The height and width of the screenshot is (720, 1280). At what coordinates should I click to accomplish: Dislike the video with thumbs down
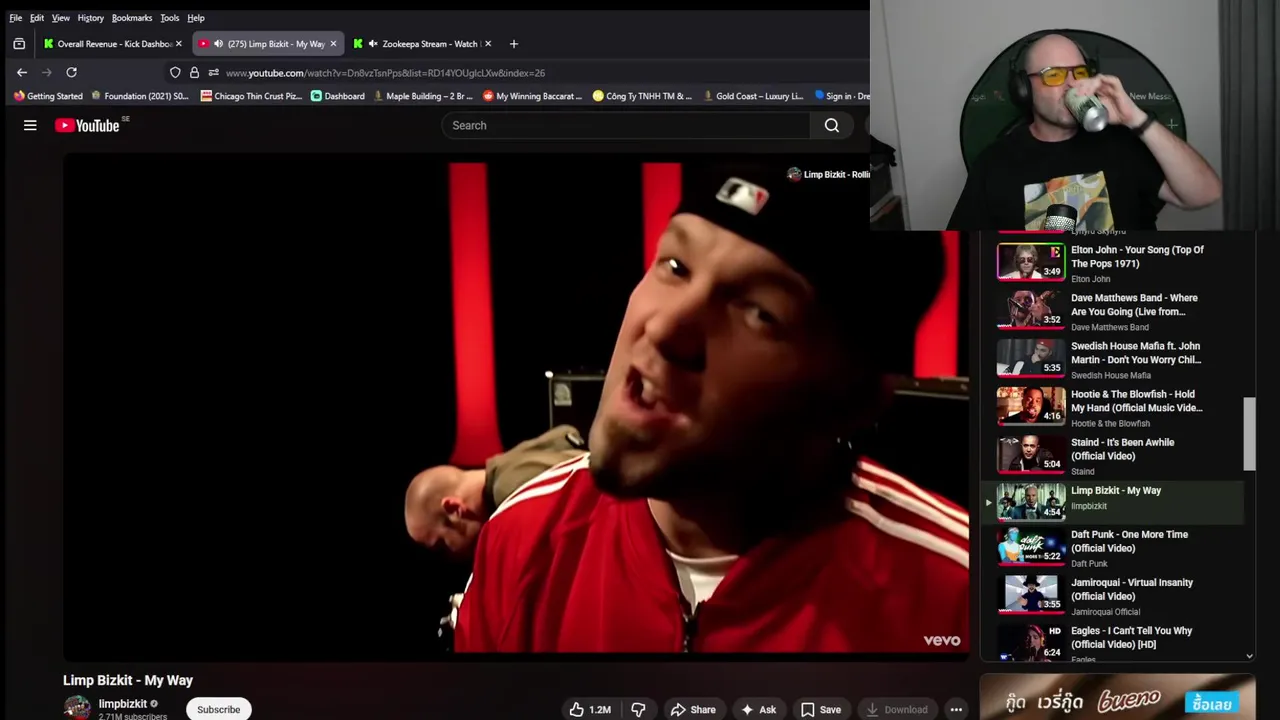638,709
